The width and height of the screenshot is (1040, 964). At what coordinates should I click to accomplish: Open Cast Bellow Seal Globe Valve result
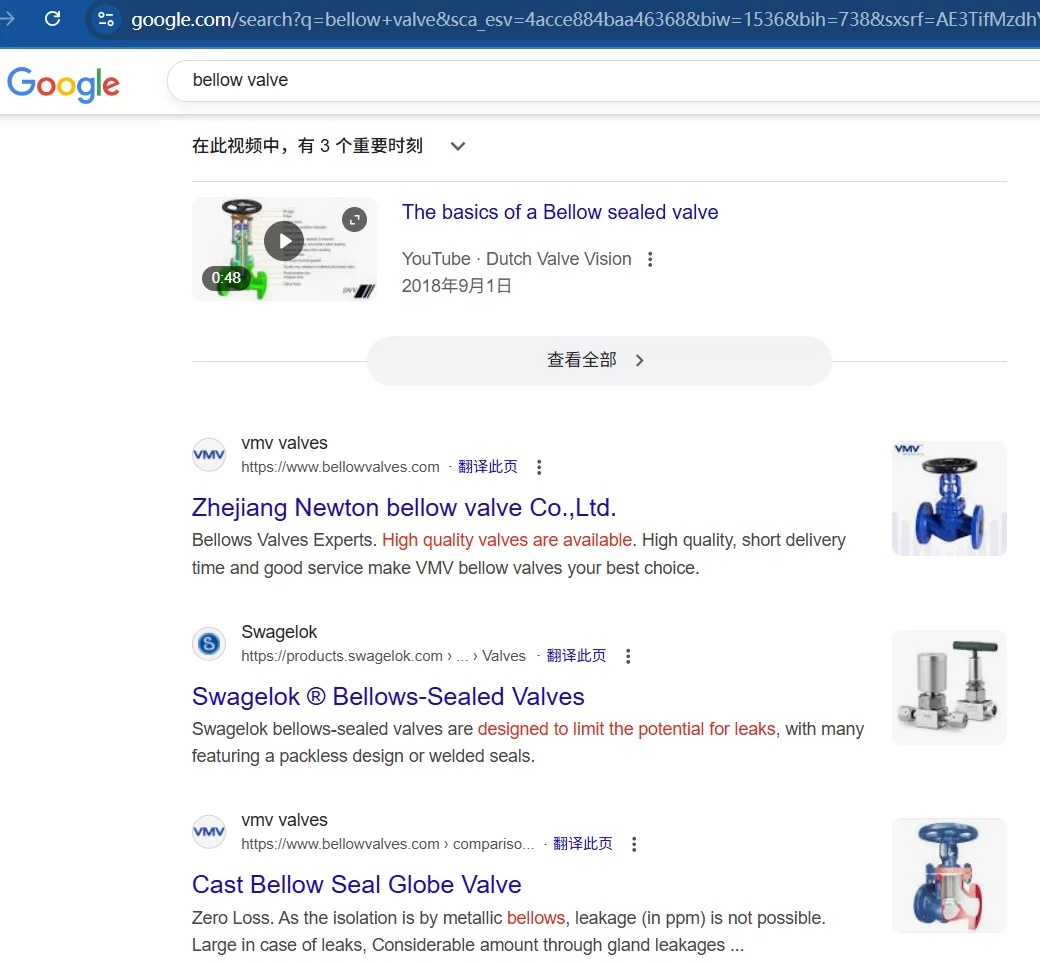tap(356, 885)
